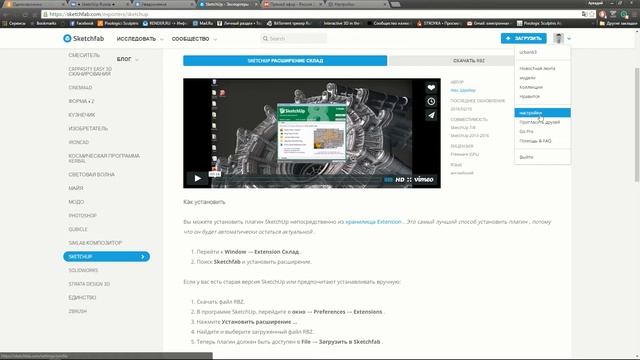
Task: Open the СООБЩЕСТВО dropdown menu
Action: tap(194, 39)
